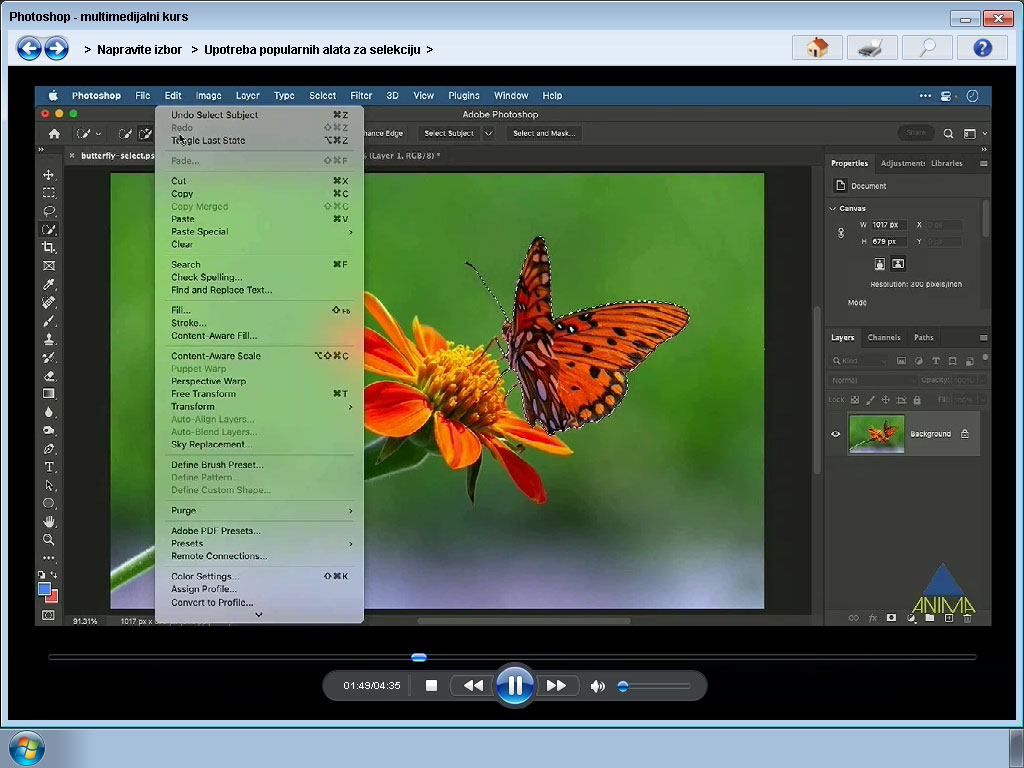Select the Crop tool in toolbar
The image size is (1024, 768).
coord(48,248)
